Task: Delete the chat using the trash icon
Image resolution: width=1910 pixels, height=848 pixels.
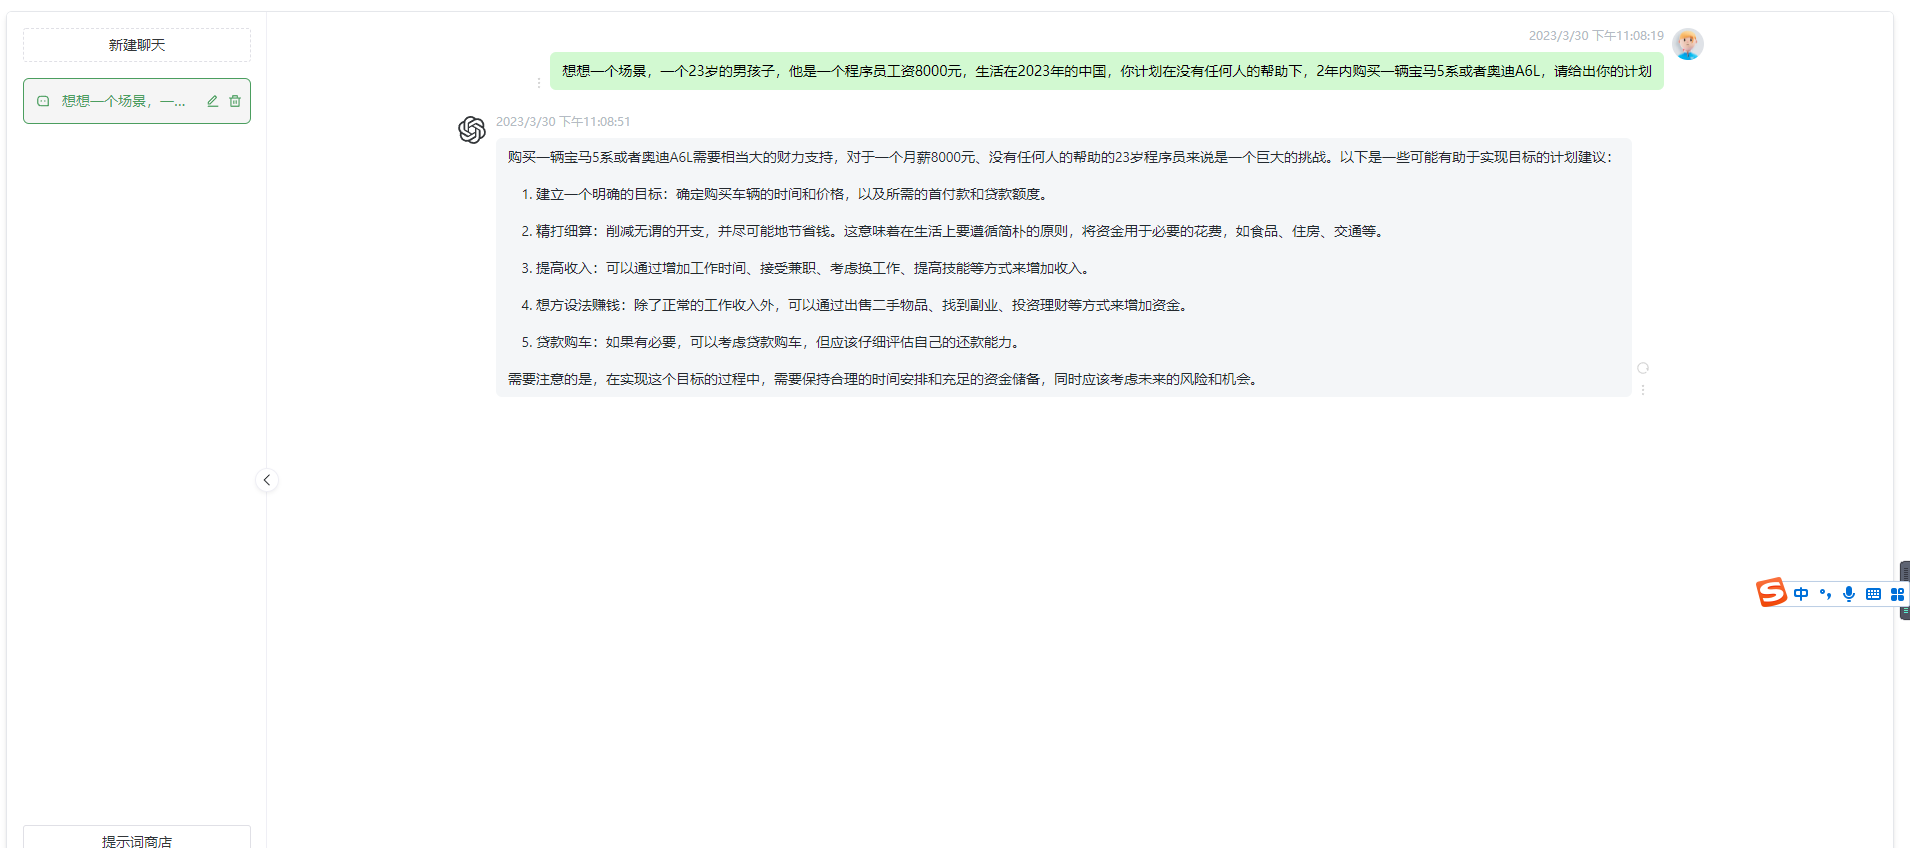Action: coord(235,101)
